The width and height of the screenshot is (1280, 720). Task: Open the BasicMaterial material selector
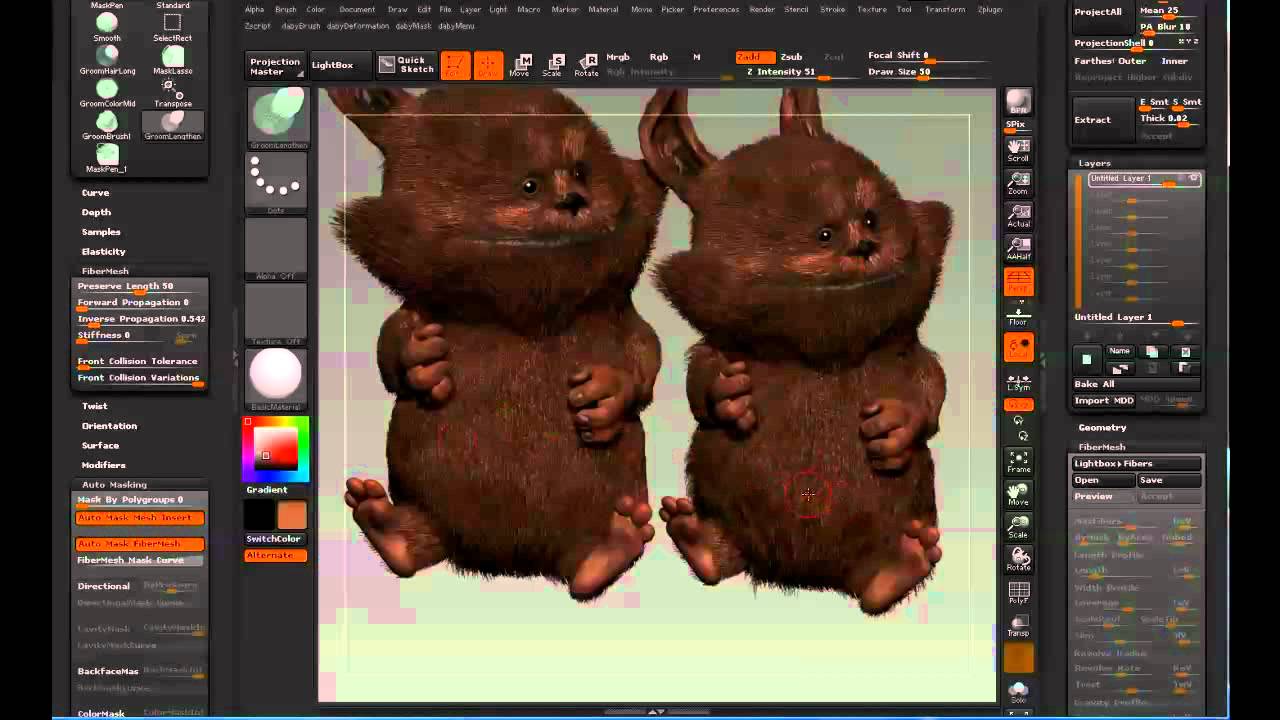(276, 379)
